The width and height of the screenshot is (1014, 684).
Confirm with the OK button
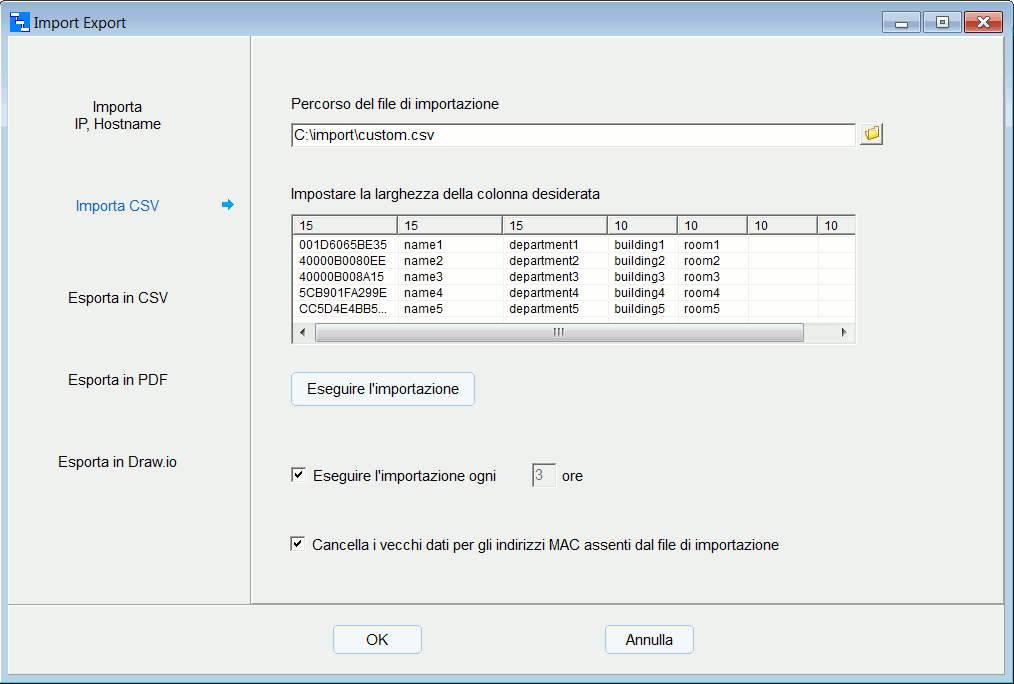click(x=377, y=640)
